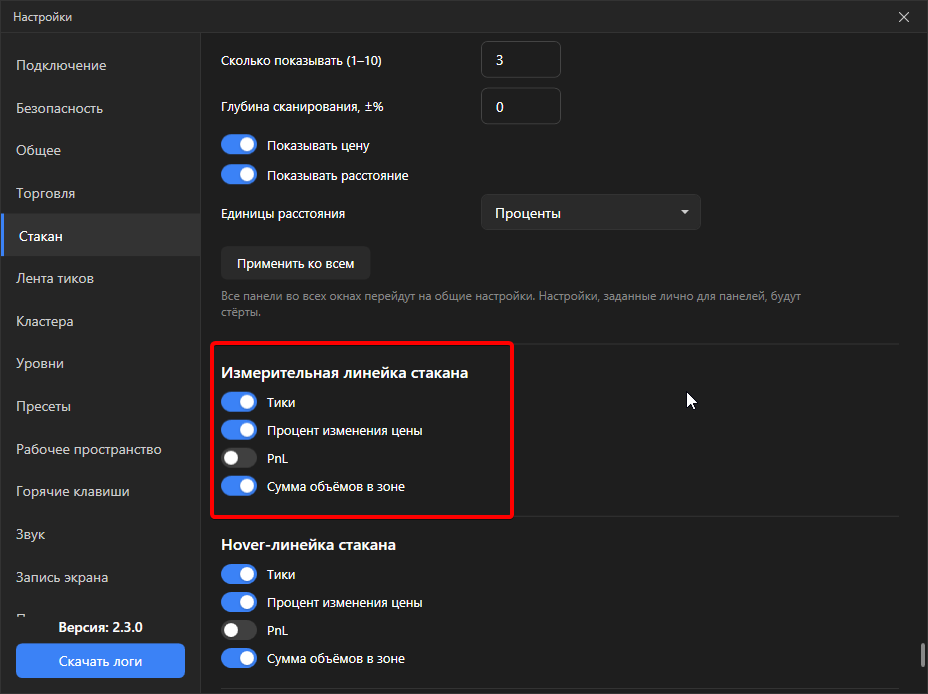
Task: Select the Стакан section in the sidebar
Action: 101,236
